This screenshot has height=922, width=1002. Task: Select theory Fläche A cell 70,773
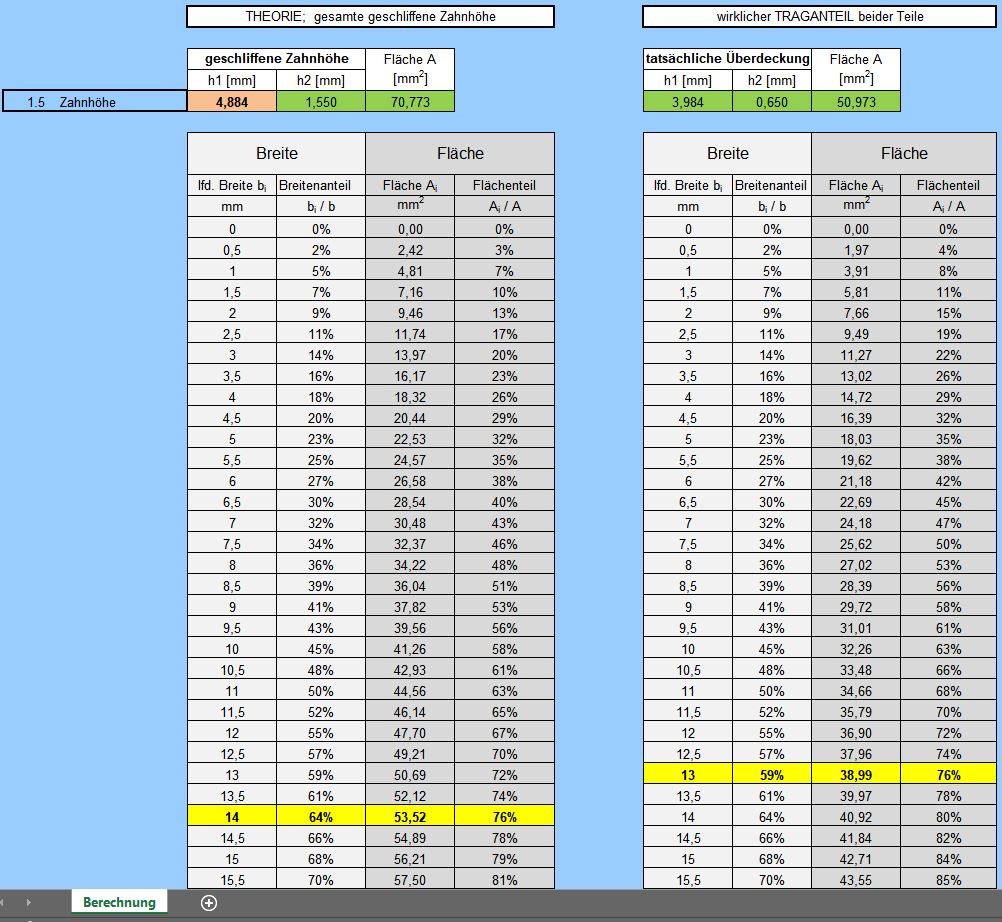[x=410, y=102]
